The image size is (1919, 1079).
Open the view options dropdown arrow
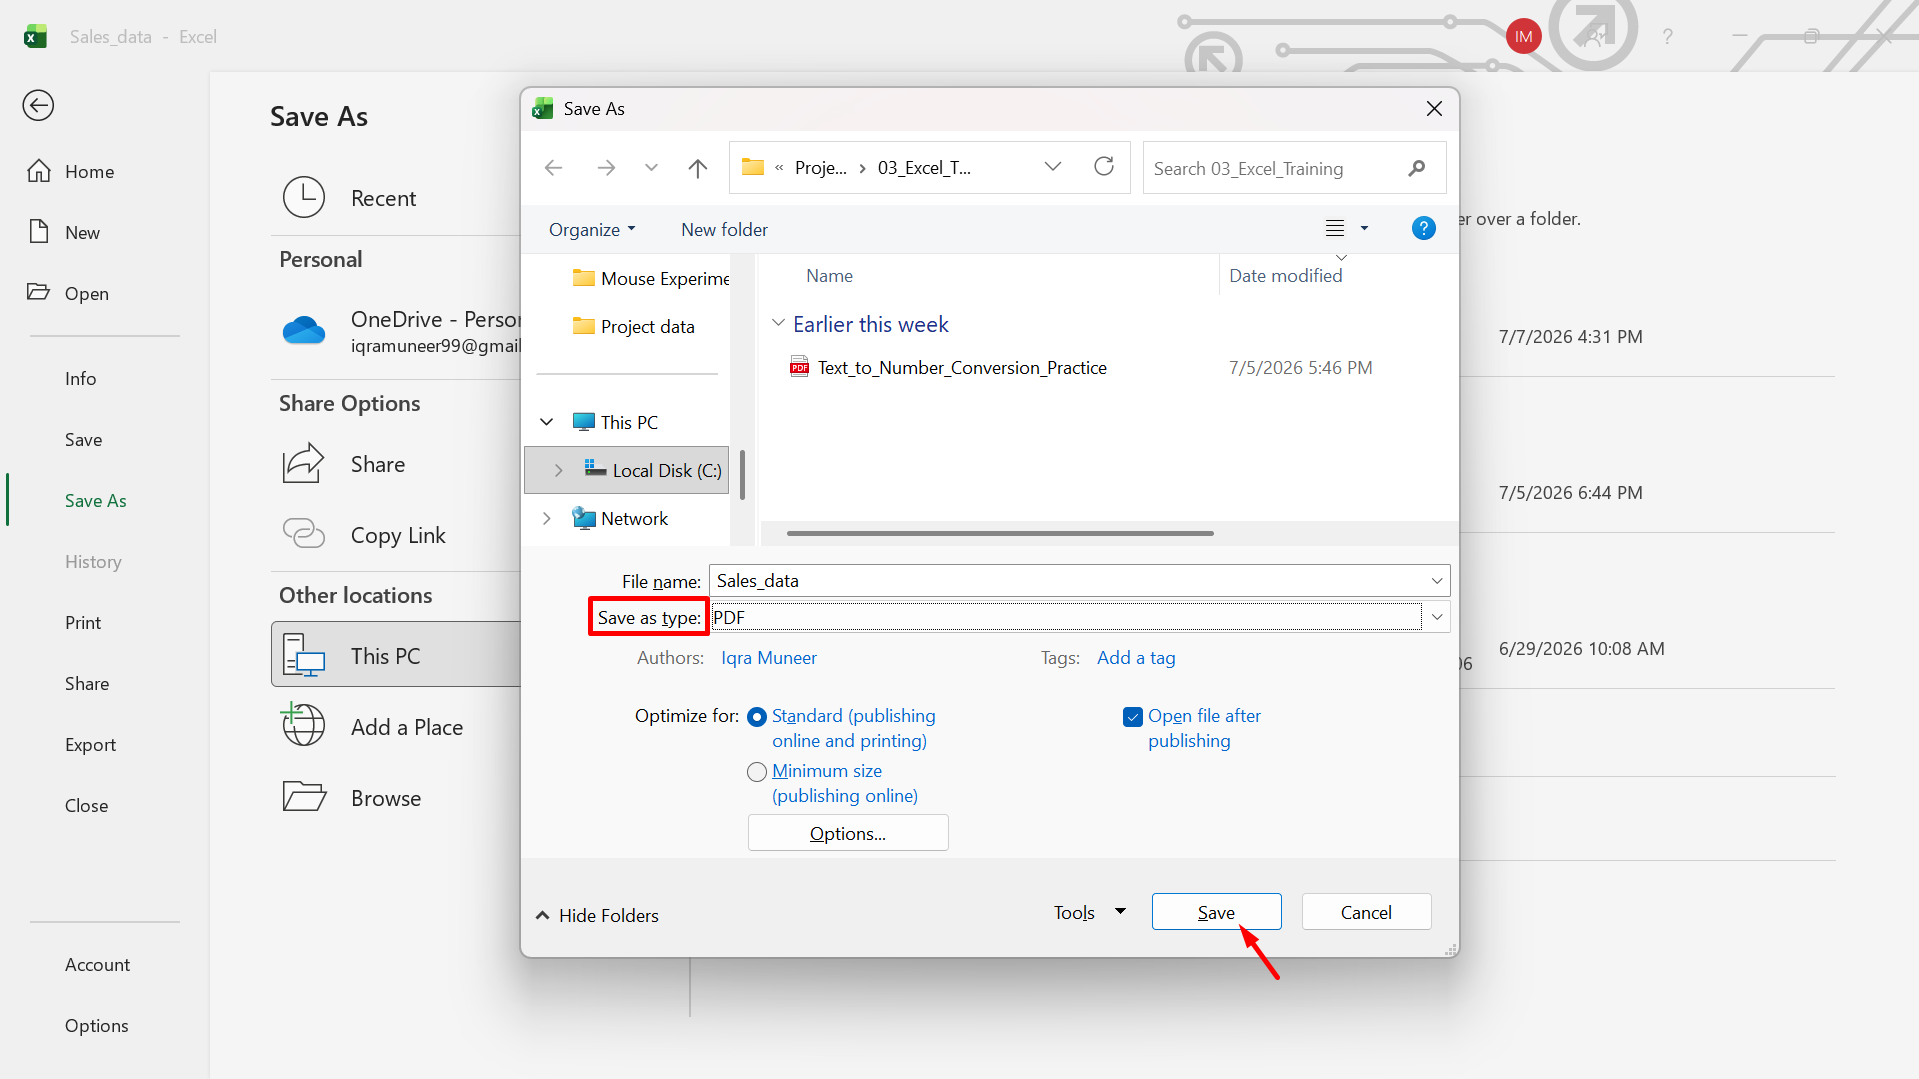pos(1364,228)
